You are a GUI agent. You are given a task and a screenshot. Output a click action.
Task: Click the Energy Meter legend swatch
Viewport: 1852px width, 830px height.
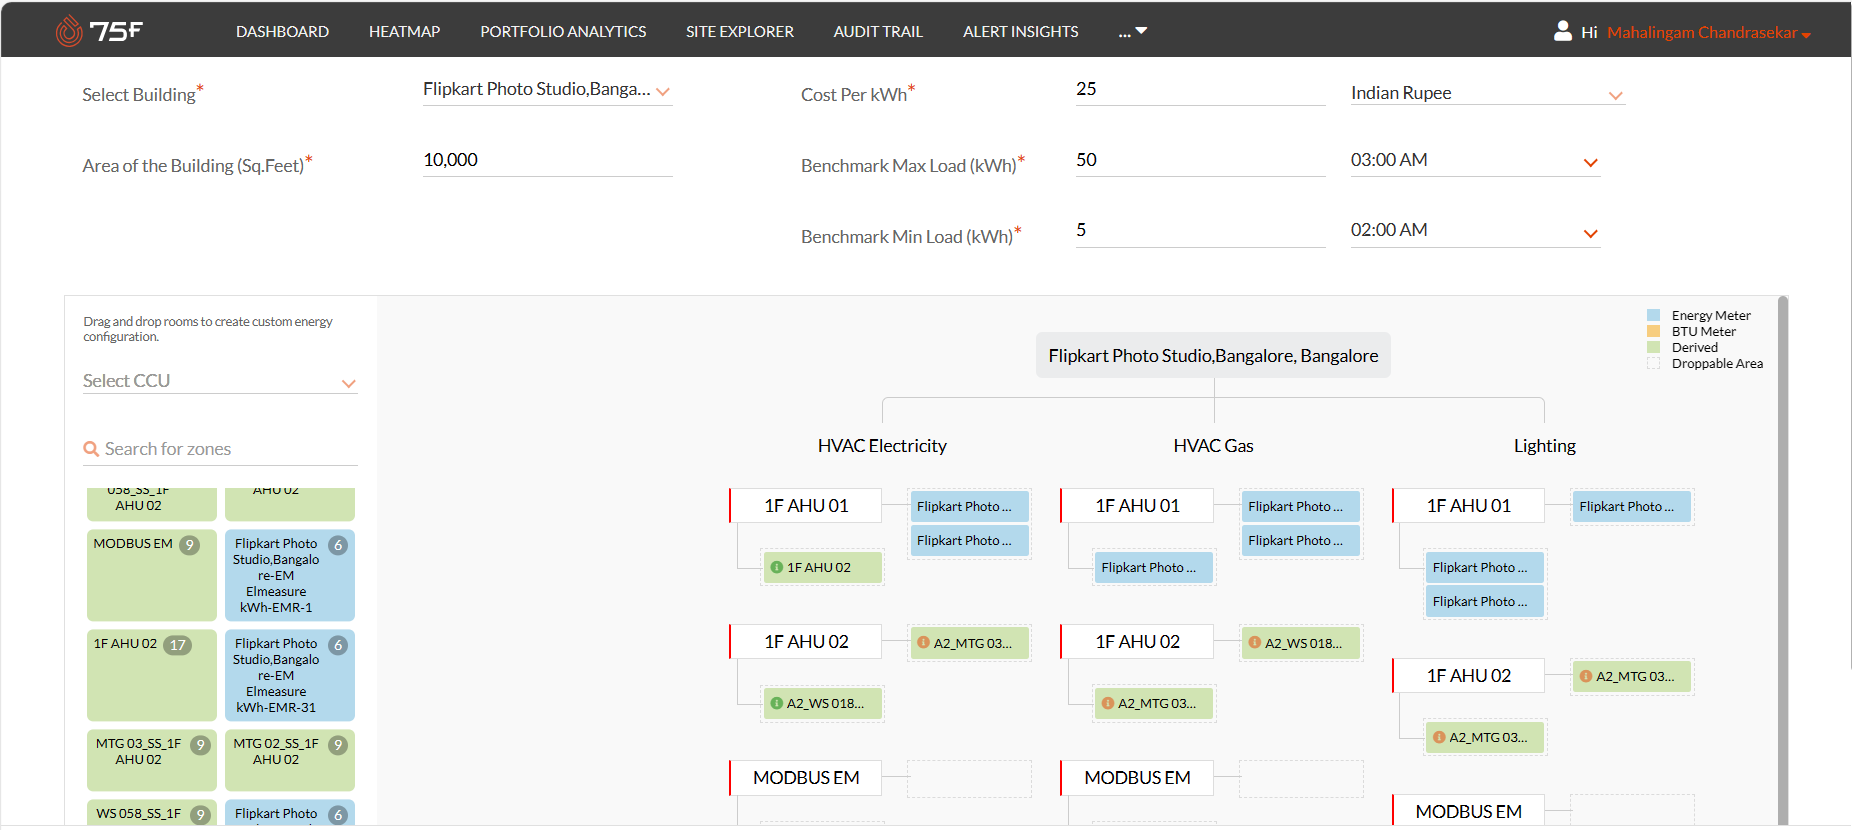pos(1653,315)
